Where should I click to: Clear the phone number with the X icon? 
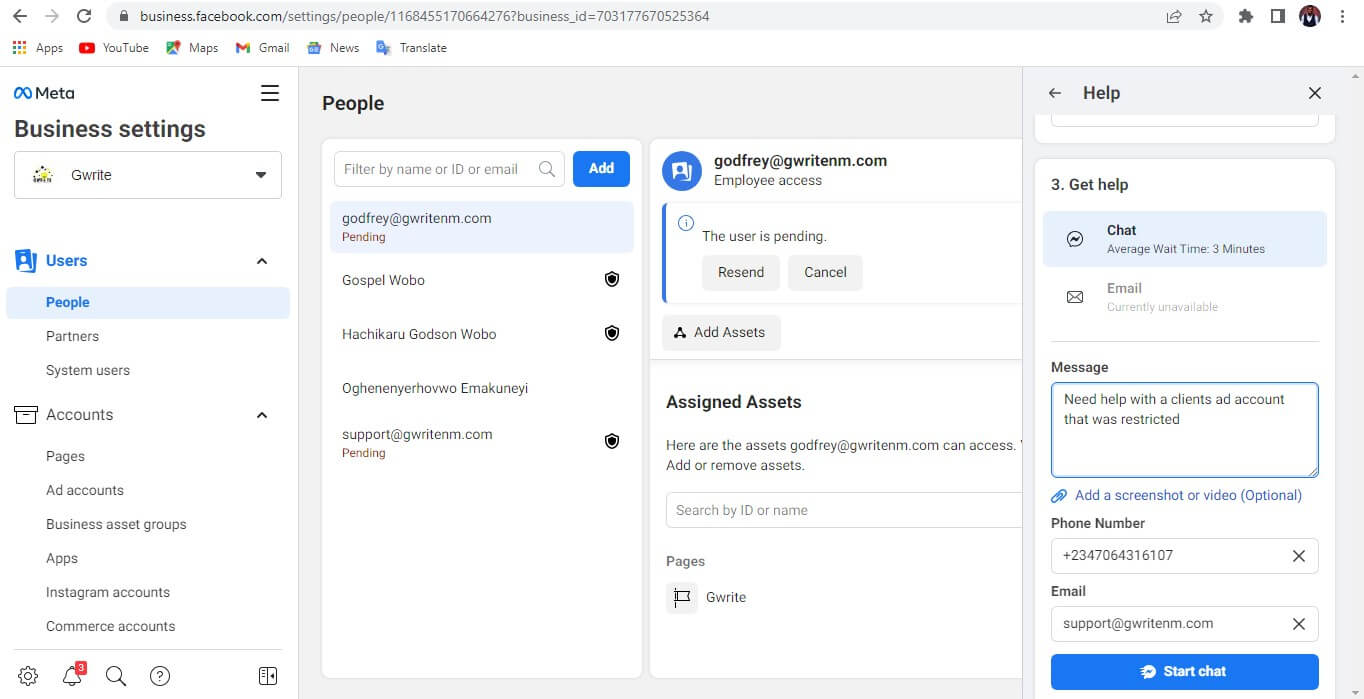pyautogui.click(x=1298, y=555)
